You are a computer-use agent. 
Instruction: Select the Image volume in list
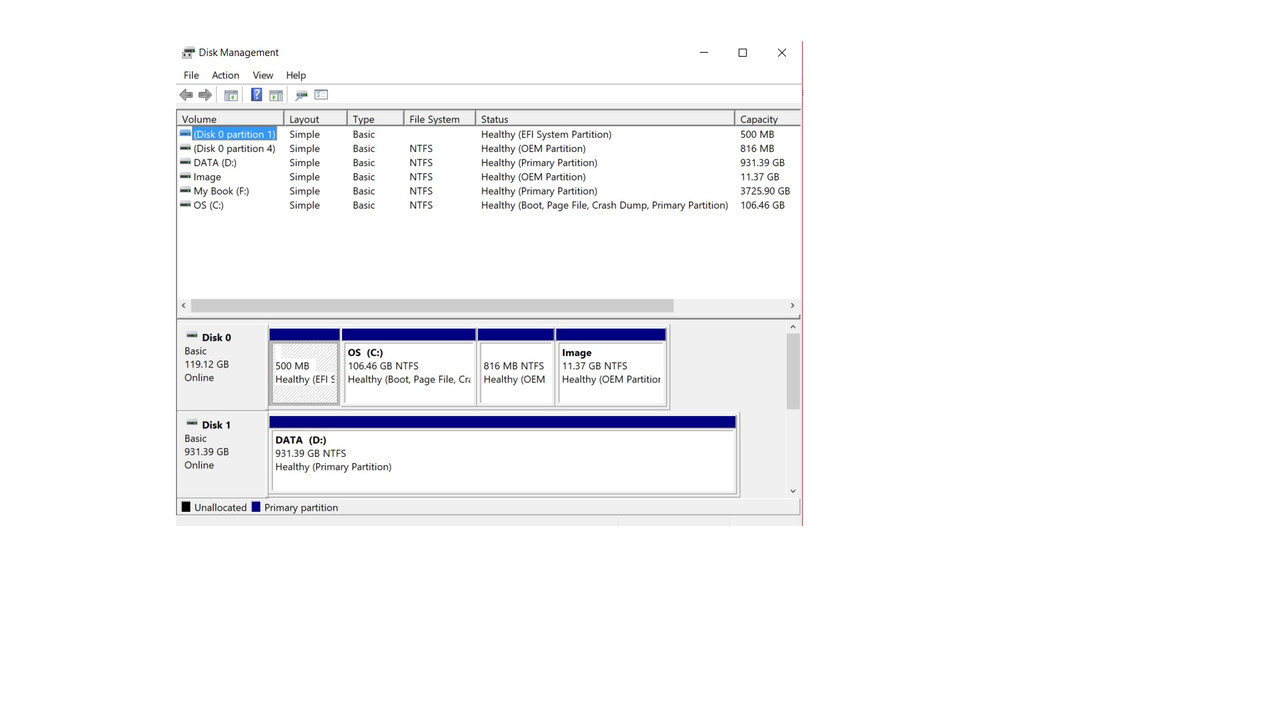coord(207,177)
